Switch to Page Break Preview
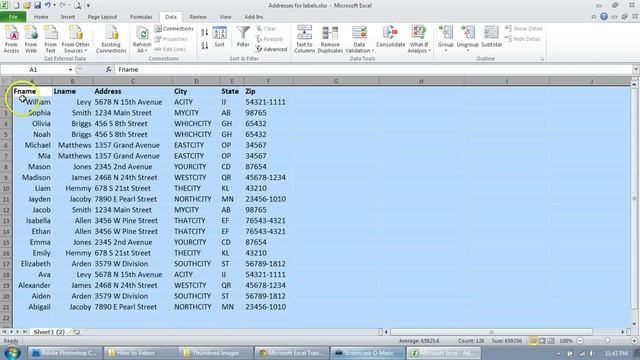Image resolution: width=640 pixels, height=360 pixels. (x=551, y=341)
